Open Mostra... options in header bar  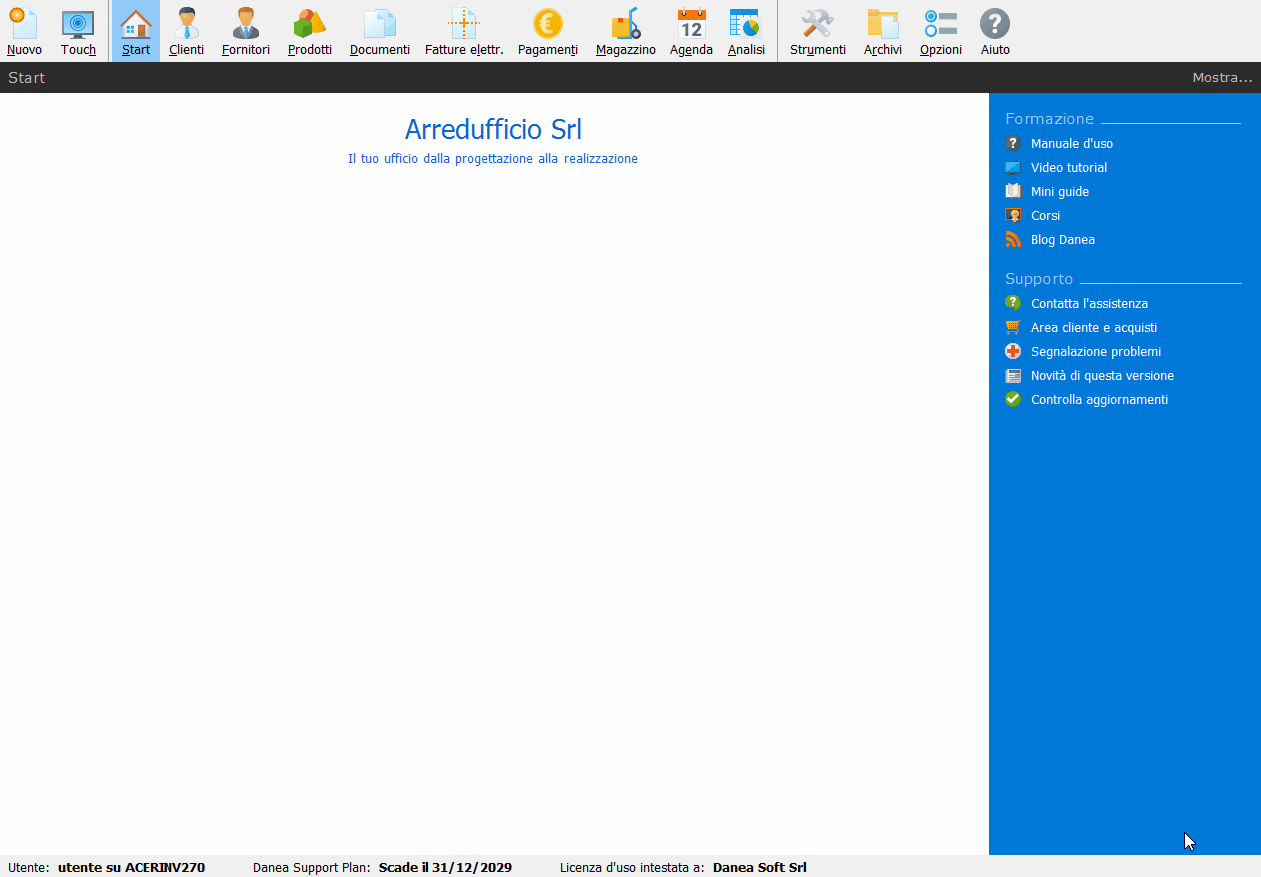1222,77
